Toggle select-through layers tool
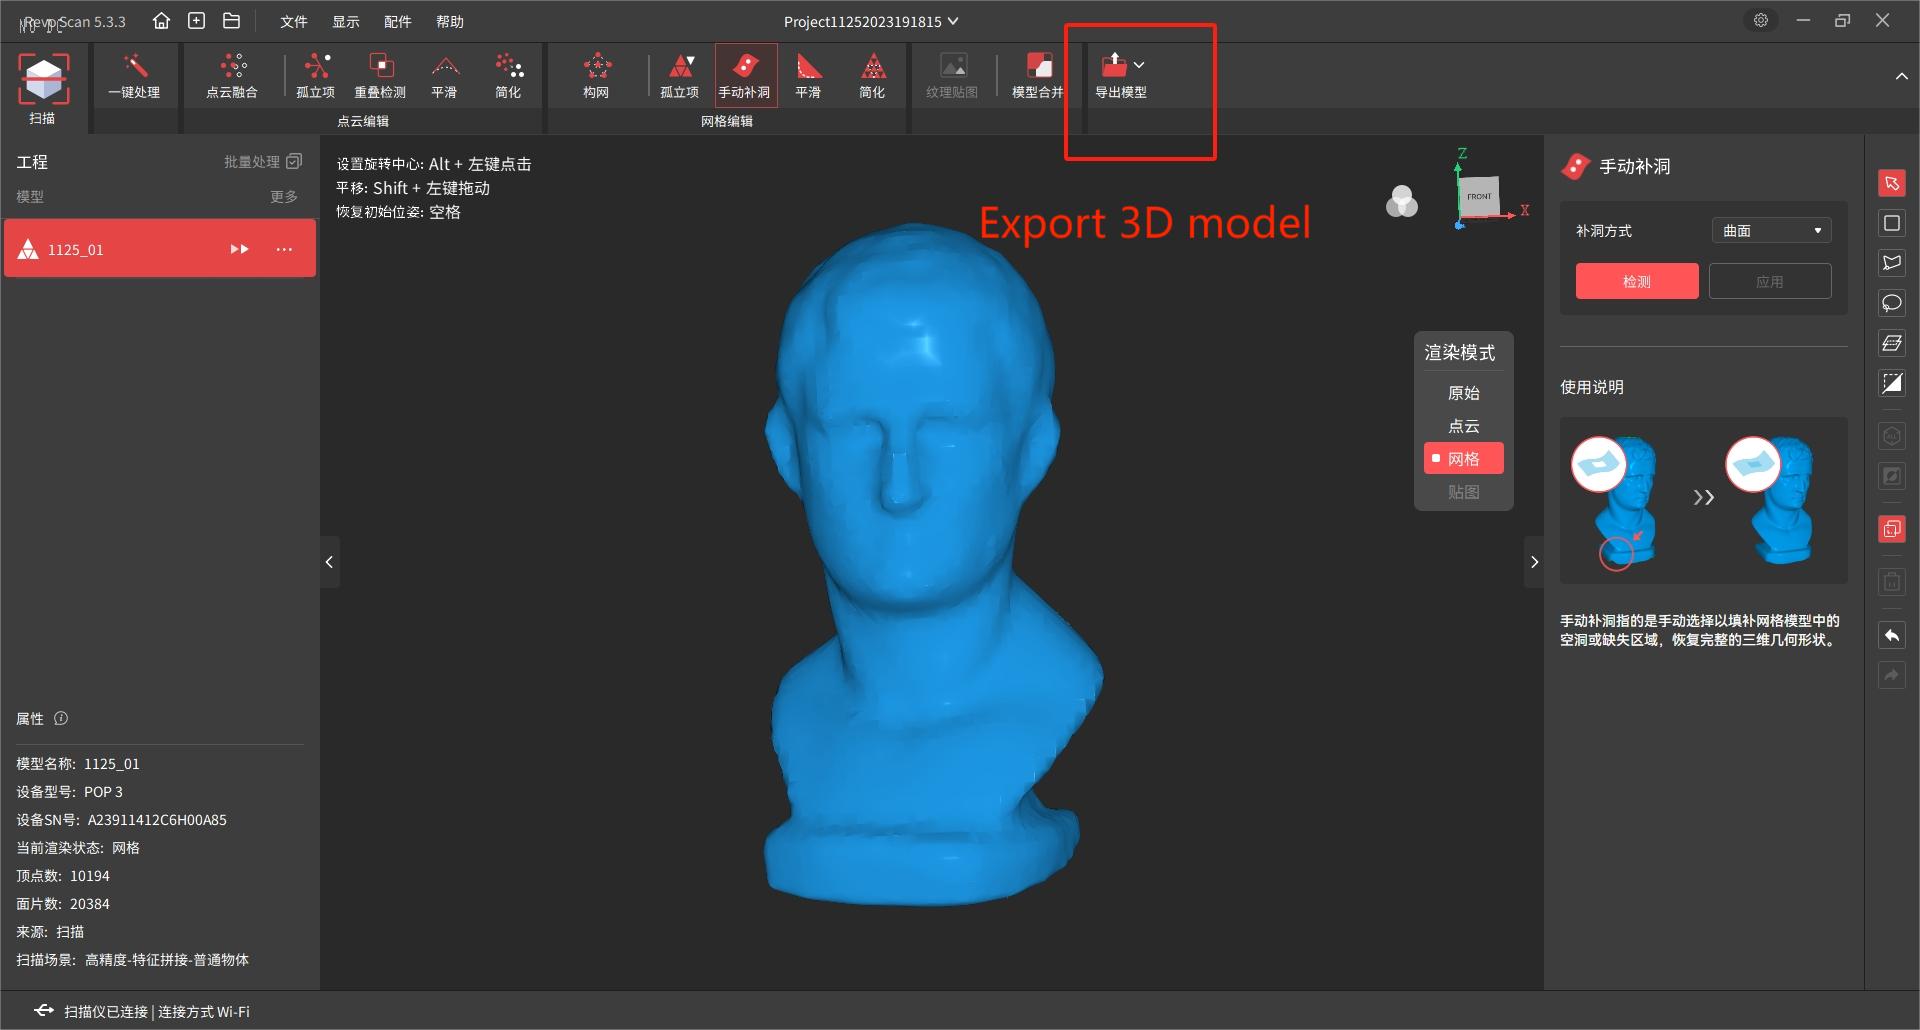 tap(1892, 343)
